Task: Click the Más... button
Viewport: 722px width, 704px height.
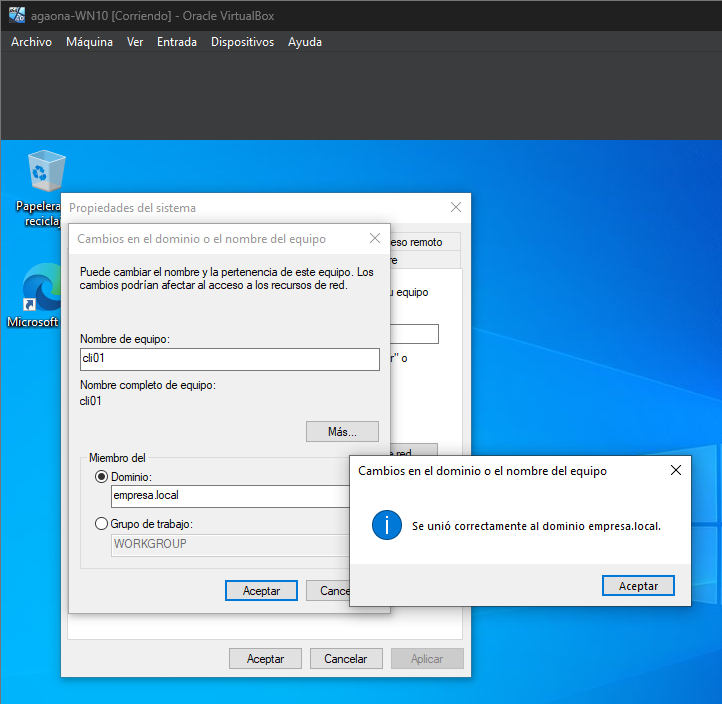Action: click(x=342, y=432)
